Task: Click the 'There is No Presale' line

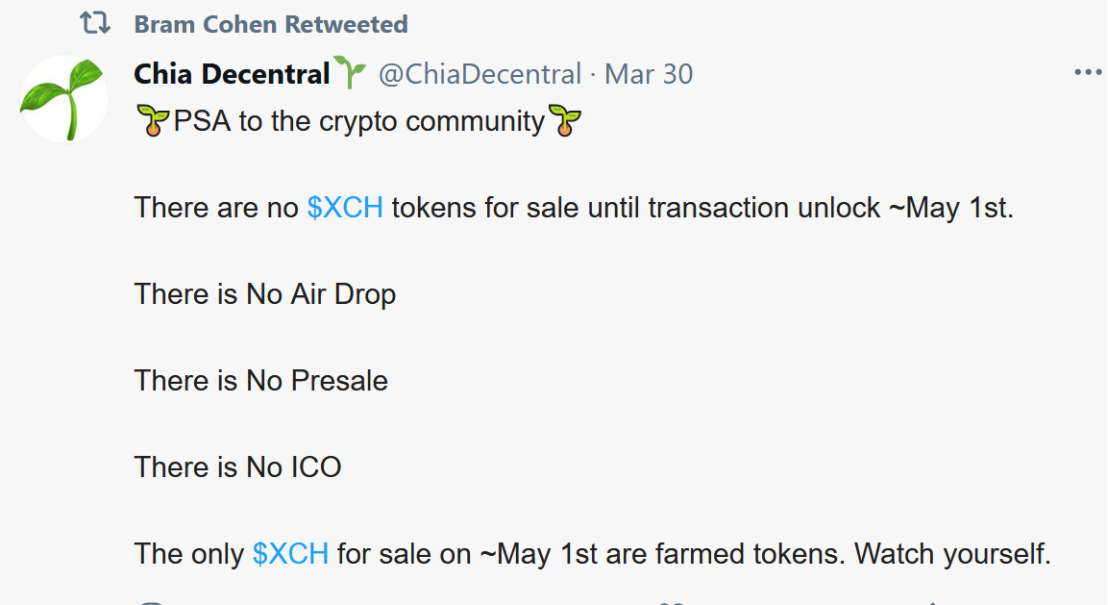Action: click(261, 381)
